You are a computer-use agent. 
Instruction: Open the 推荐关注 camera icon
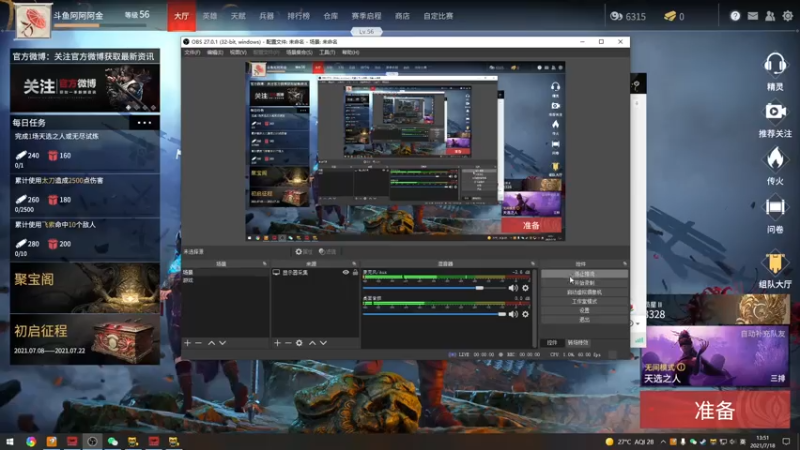tap(774, 111)
